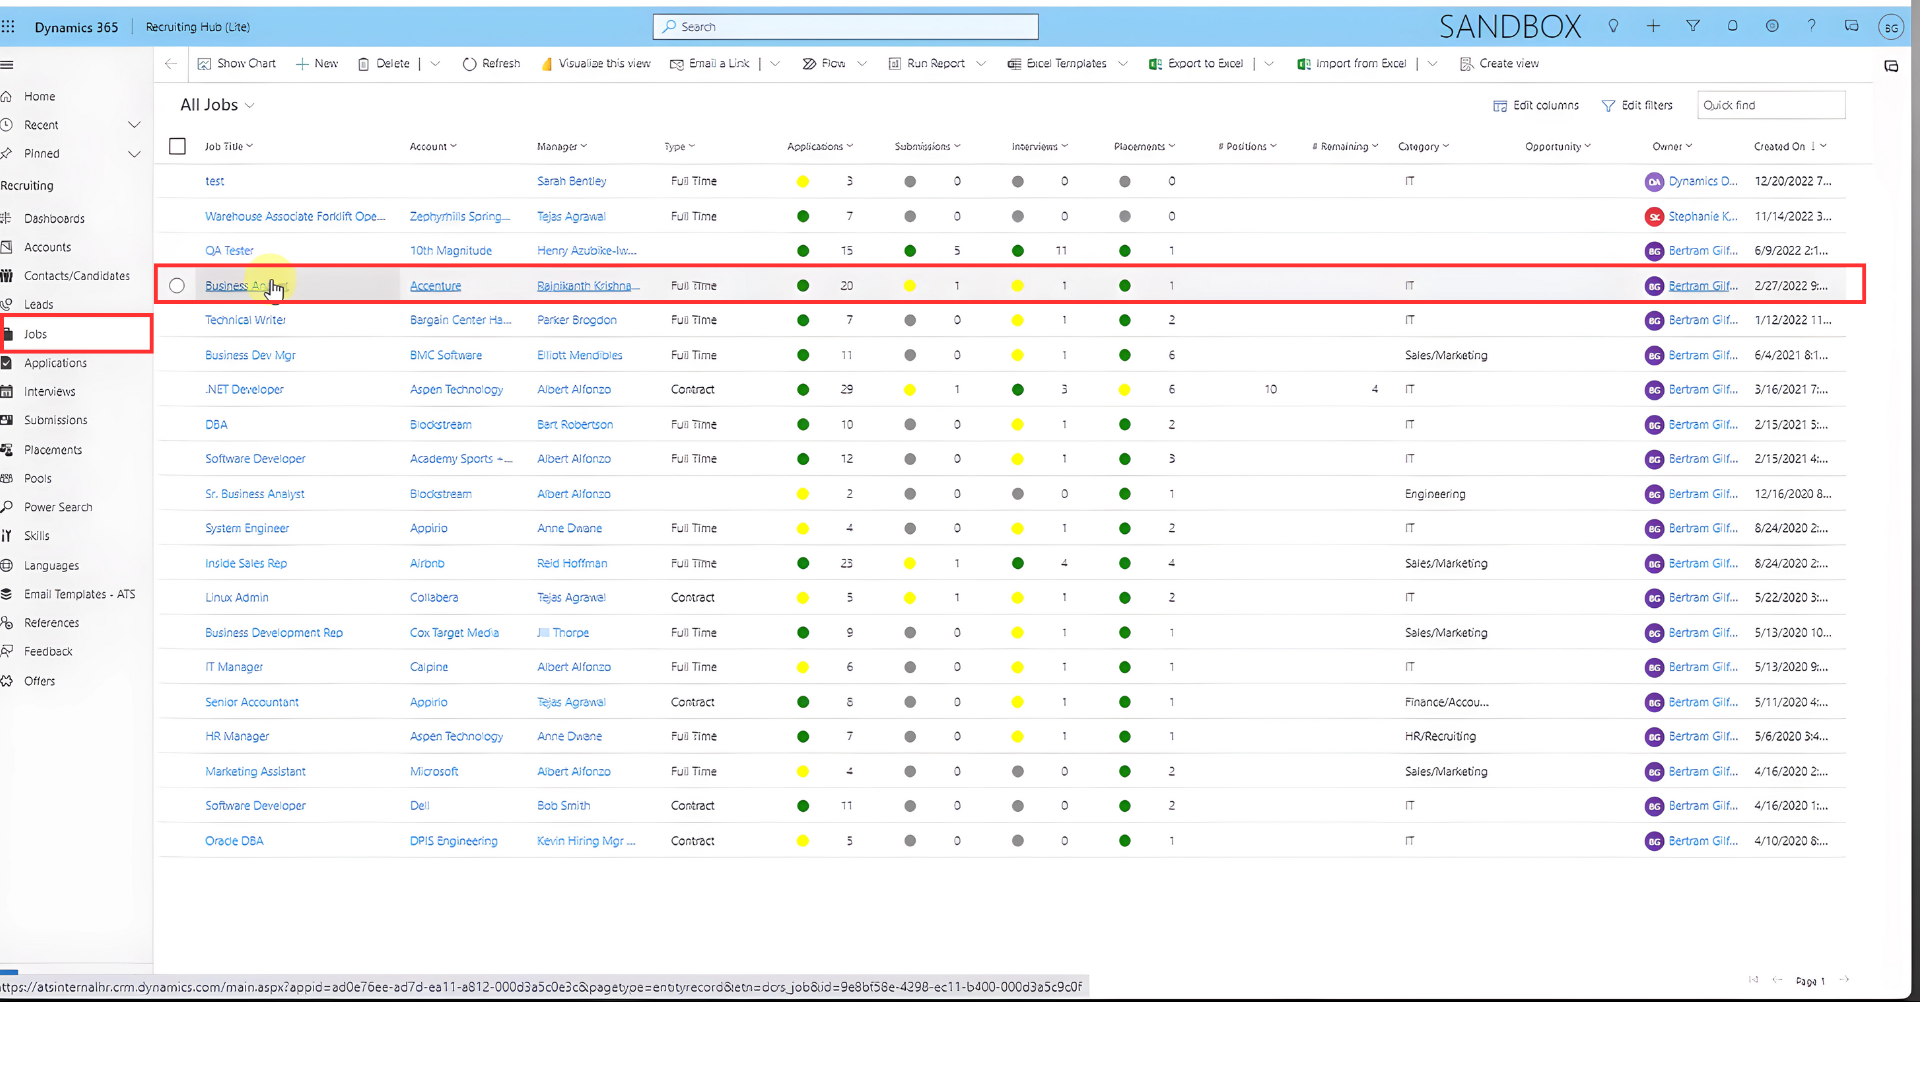
Task: Click the Show Chart button
Action: coord(237,64)
